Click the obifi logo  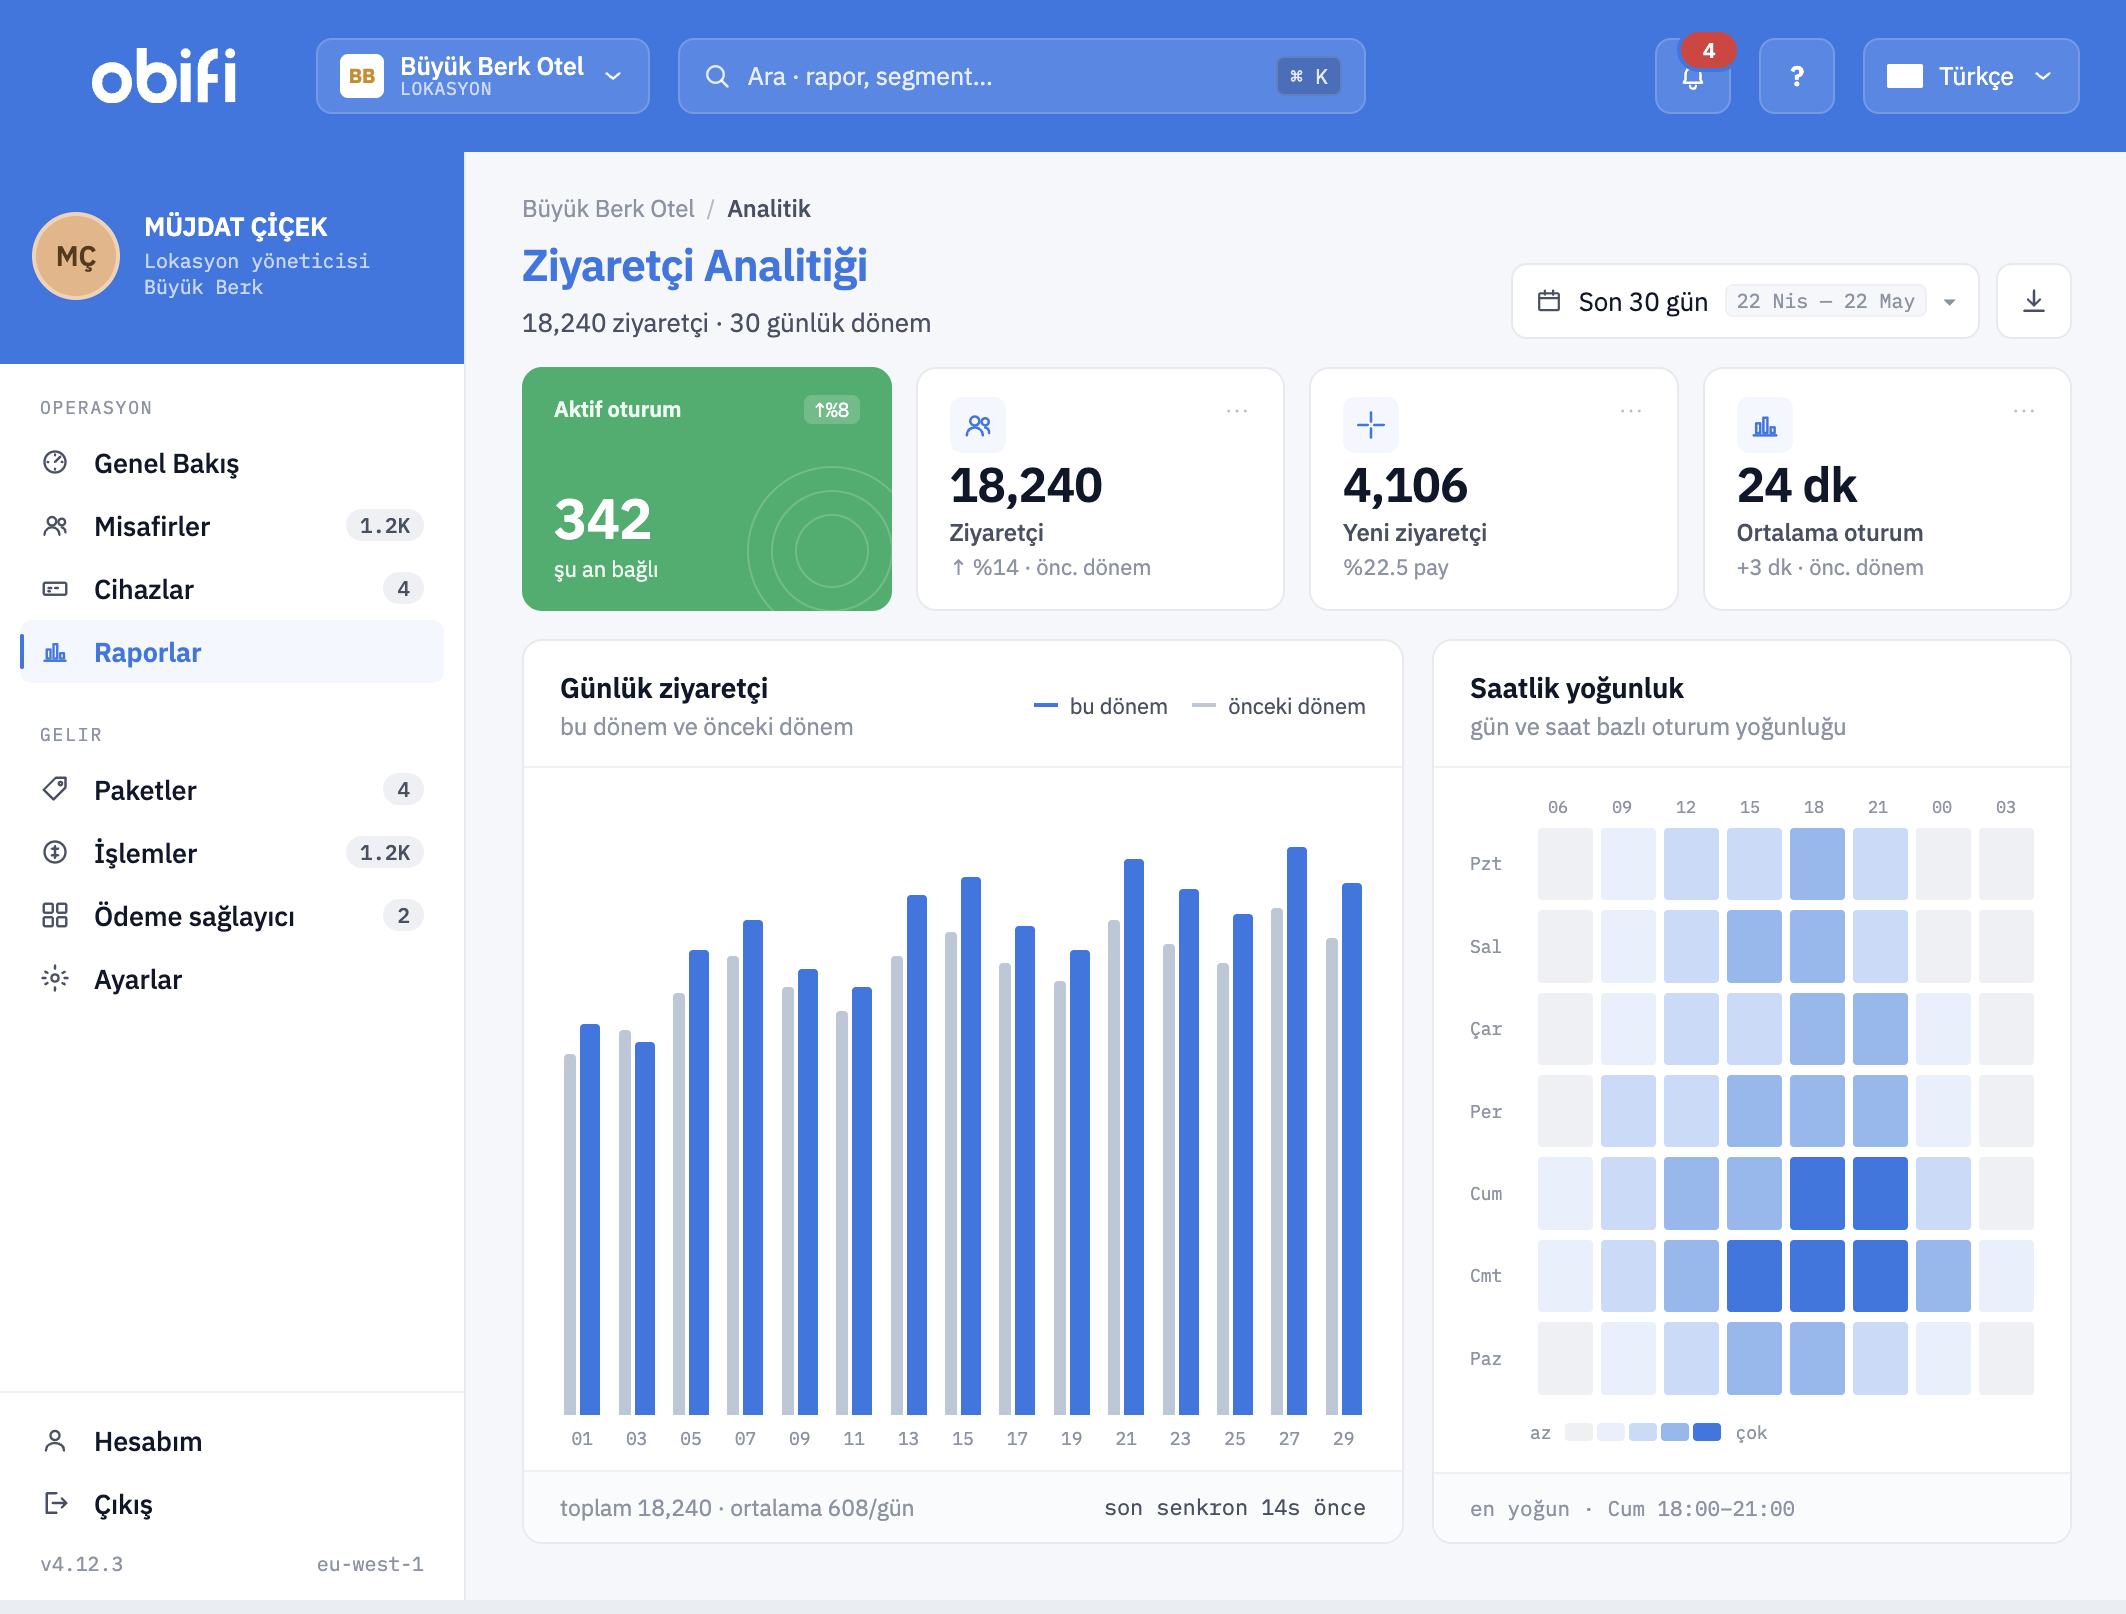coord(164,76)
